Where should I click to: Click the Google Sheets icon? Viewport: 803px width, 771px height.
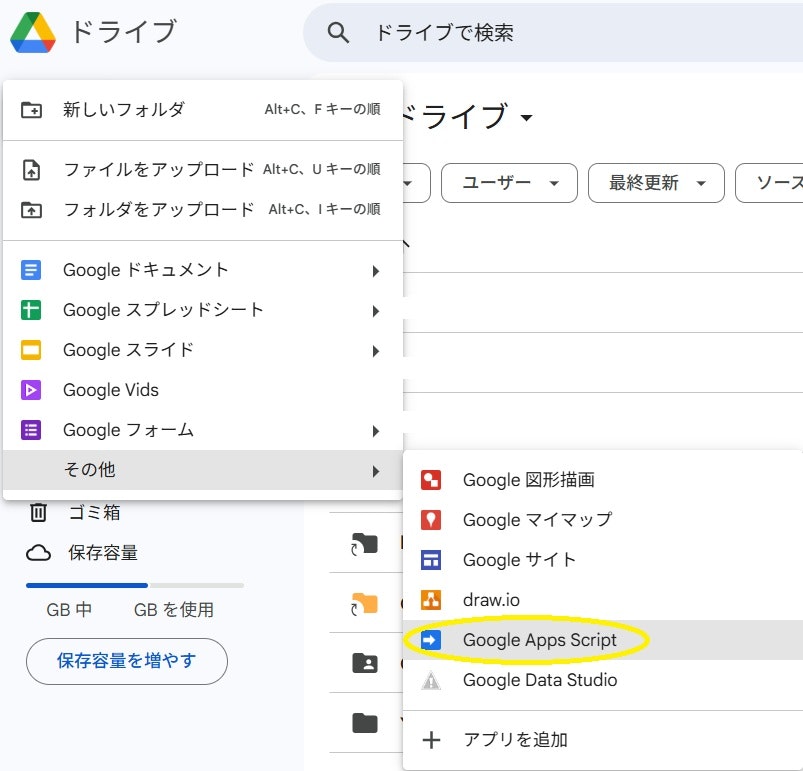[31, 310]
